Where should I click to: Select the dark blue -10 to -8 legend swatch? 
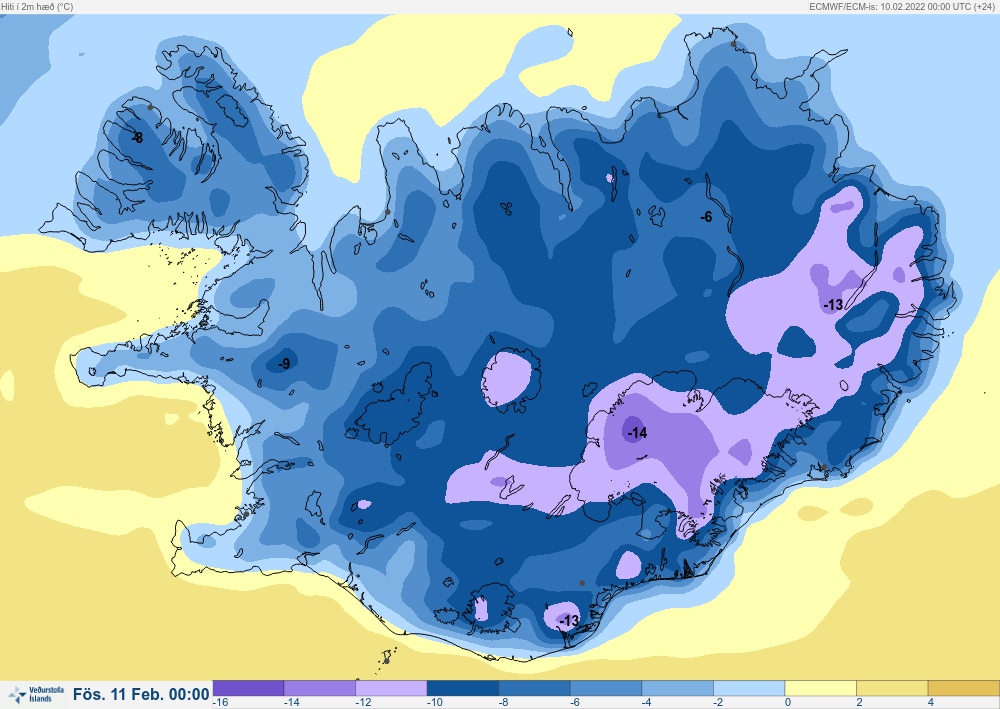click(462, 688)
